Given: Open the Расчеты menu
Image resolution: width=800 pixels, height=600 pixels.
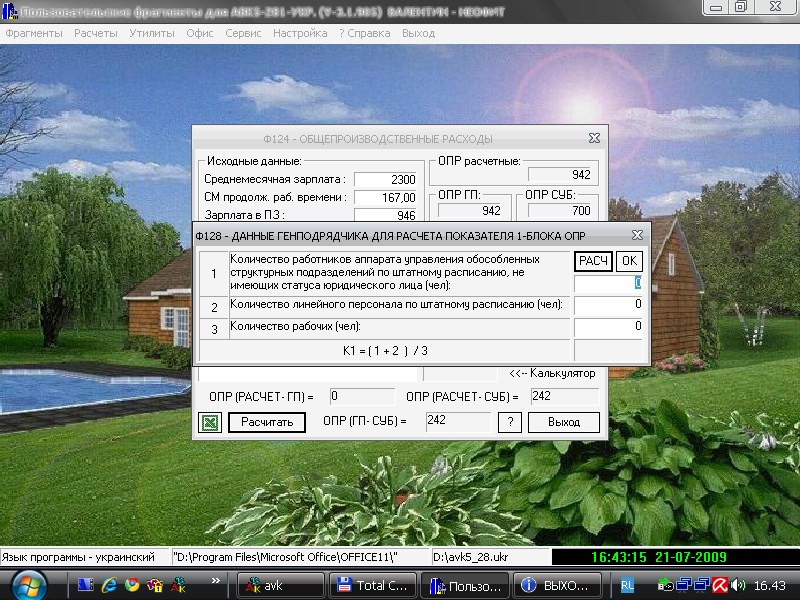Looking at the screenshot, I should [95, 33].
